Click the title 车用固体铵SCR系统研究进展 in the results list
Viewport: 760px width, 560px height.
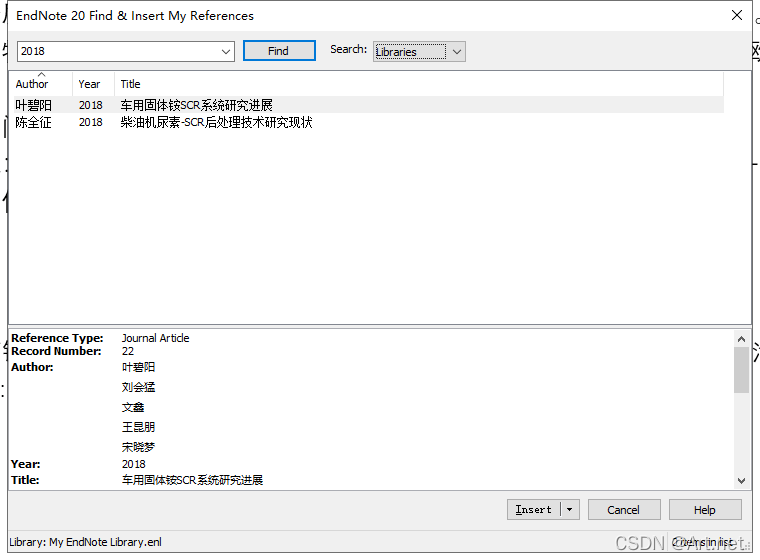coord(196,105)
